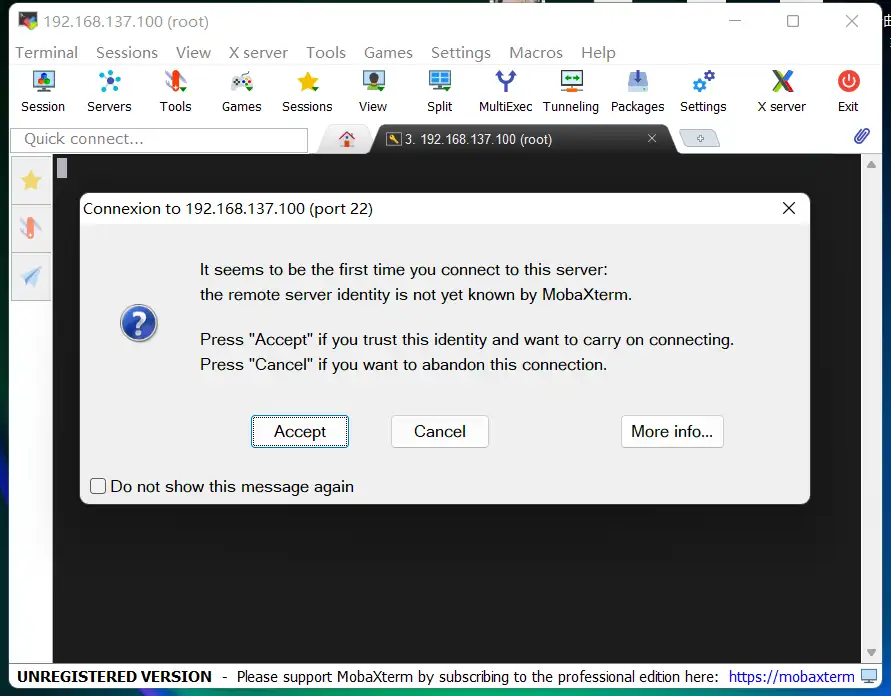The image size is (891, 696).
Task: Close the 192.168.137.100 session tab
Action: tap(652, 138)
